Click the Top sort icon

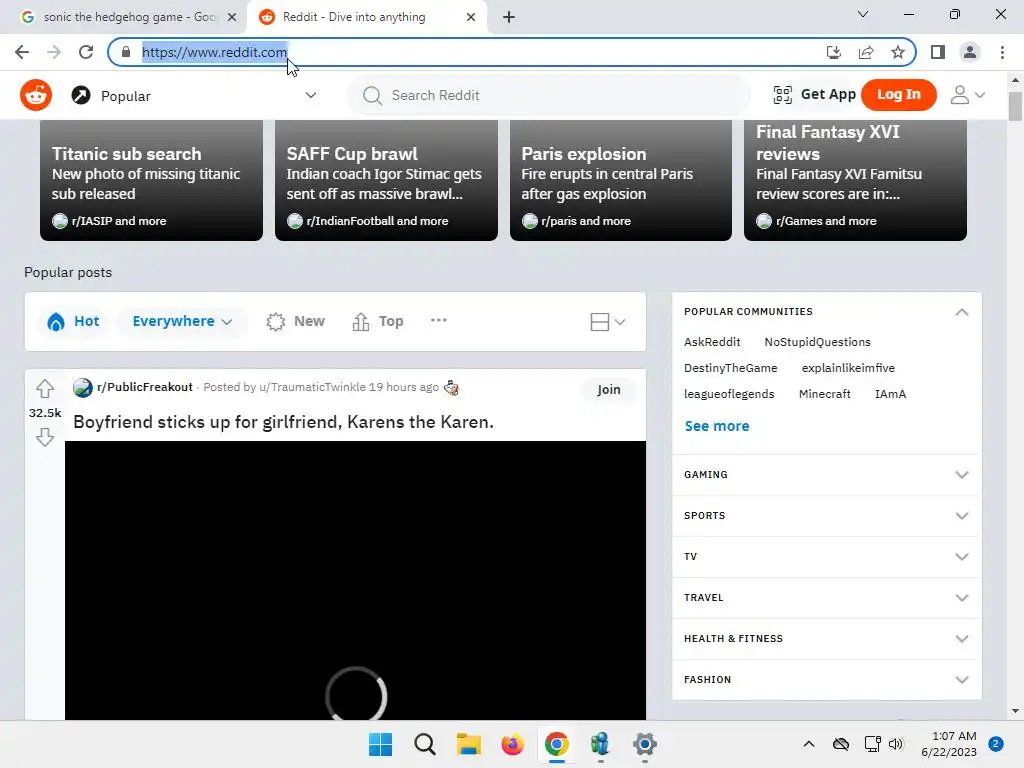coord(360,321)
